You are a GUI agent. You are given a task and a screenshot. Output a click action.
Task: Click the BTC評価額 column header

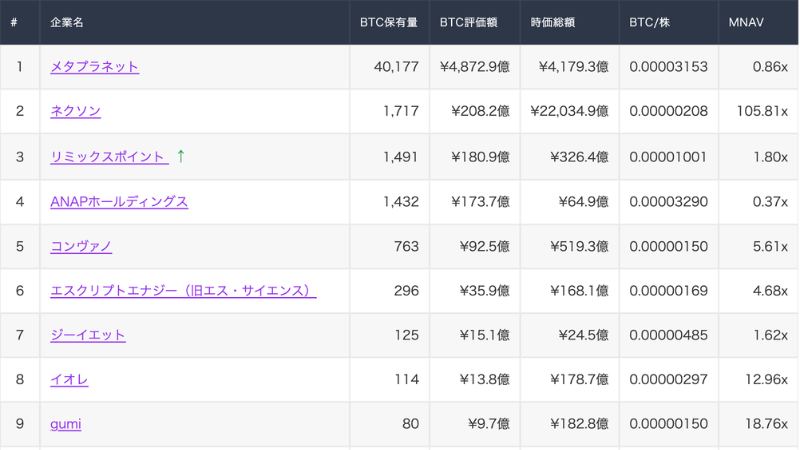click(474, 22)
